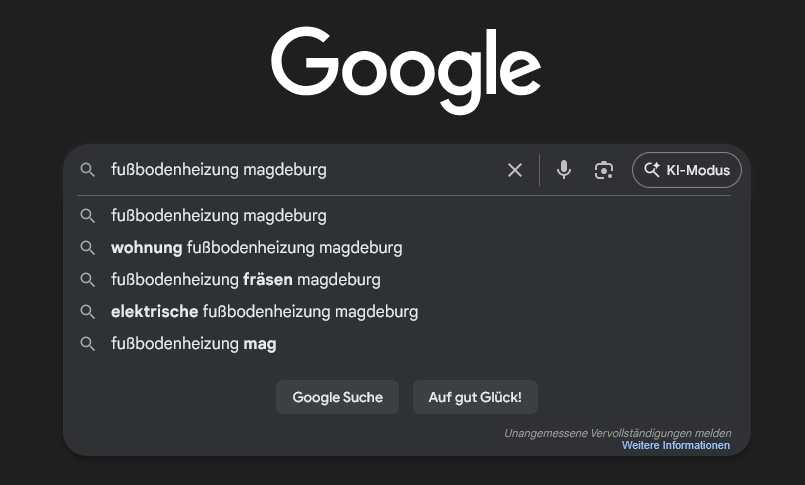
Task: Click the magnifier icon beside "wohnung fußbodenheizung magdeburg"
Action: click(x=88, y=247)
